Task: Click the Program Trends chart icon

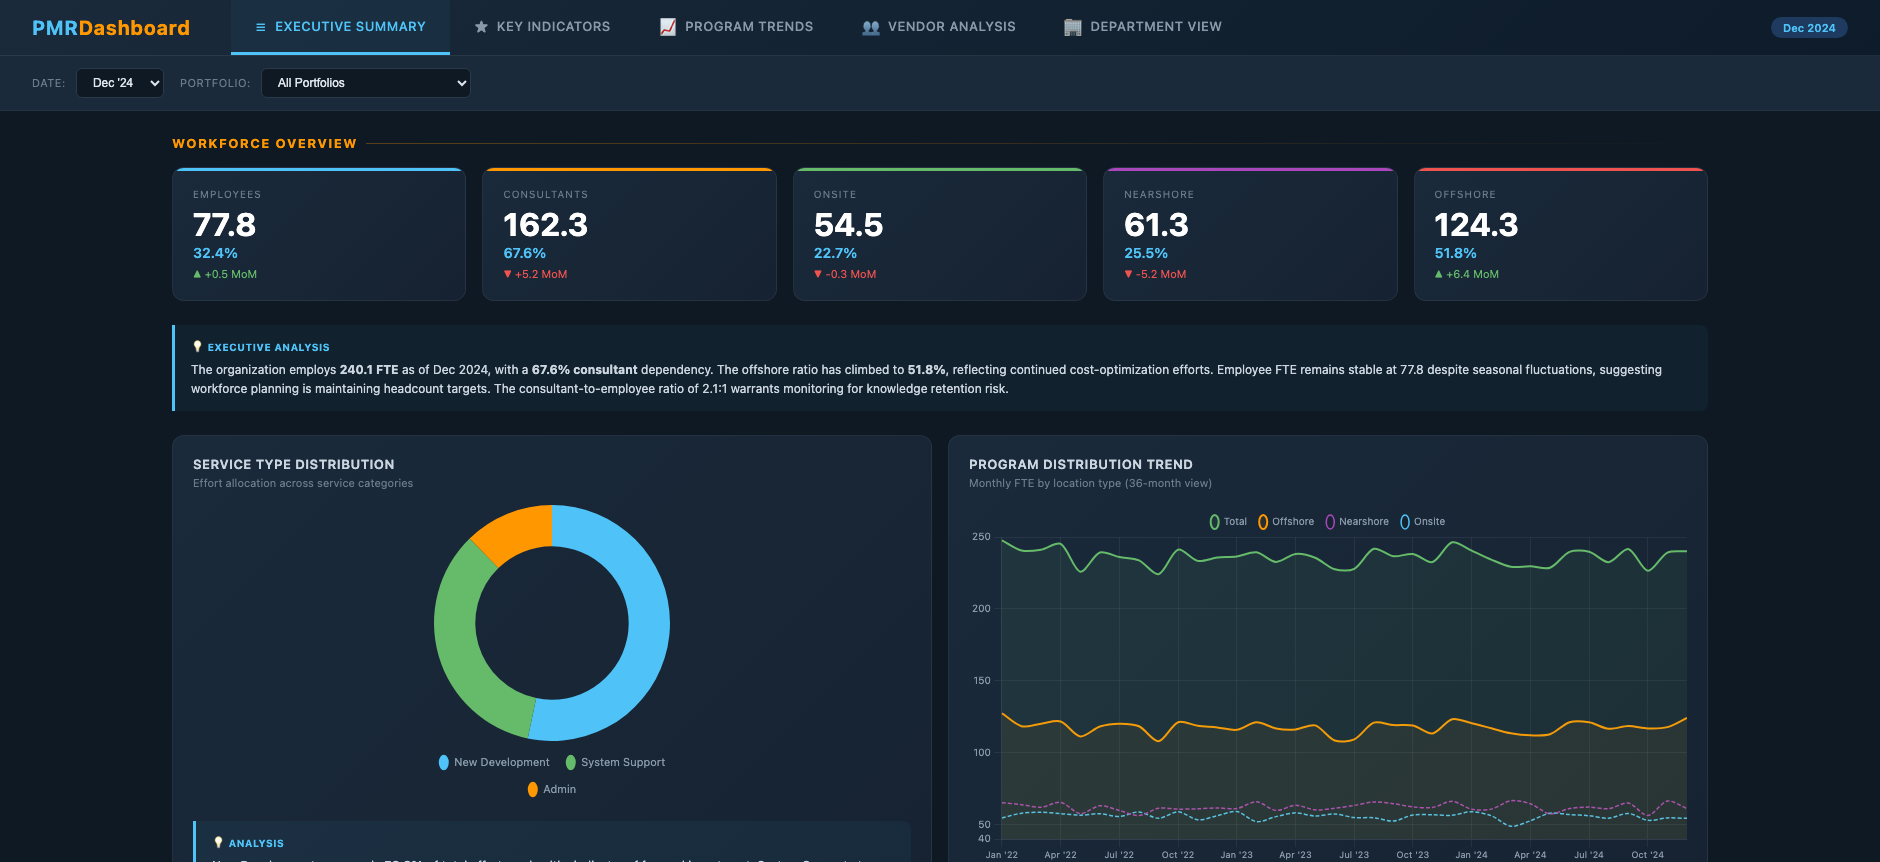Action: [668, 27]
